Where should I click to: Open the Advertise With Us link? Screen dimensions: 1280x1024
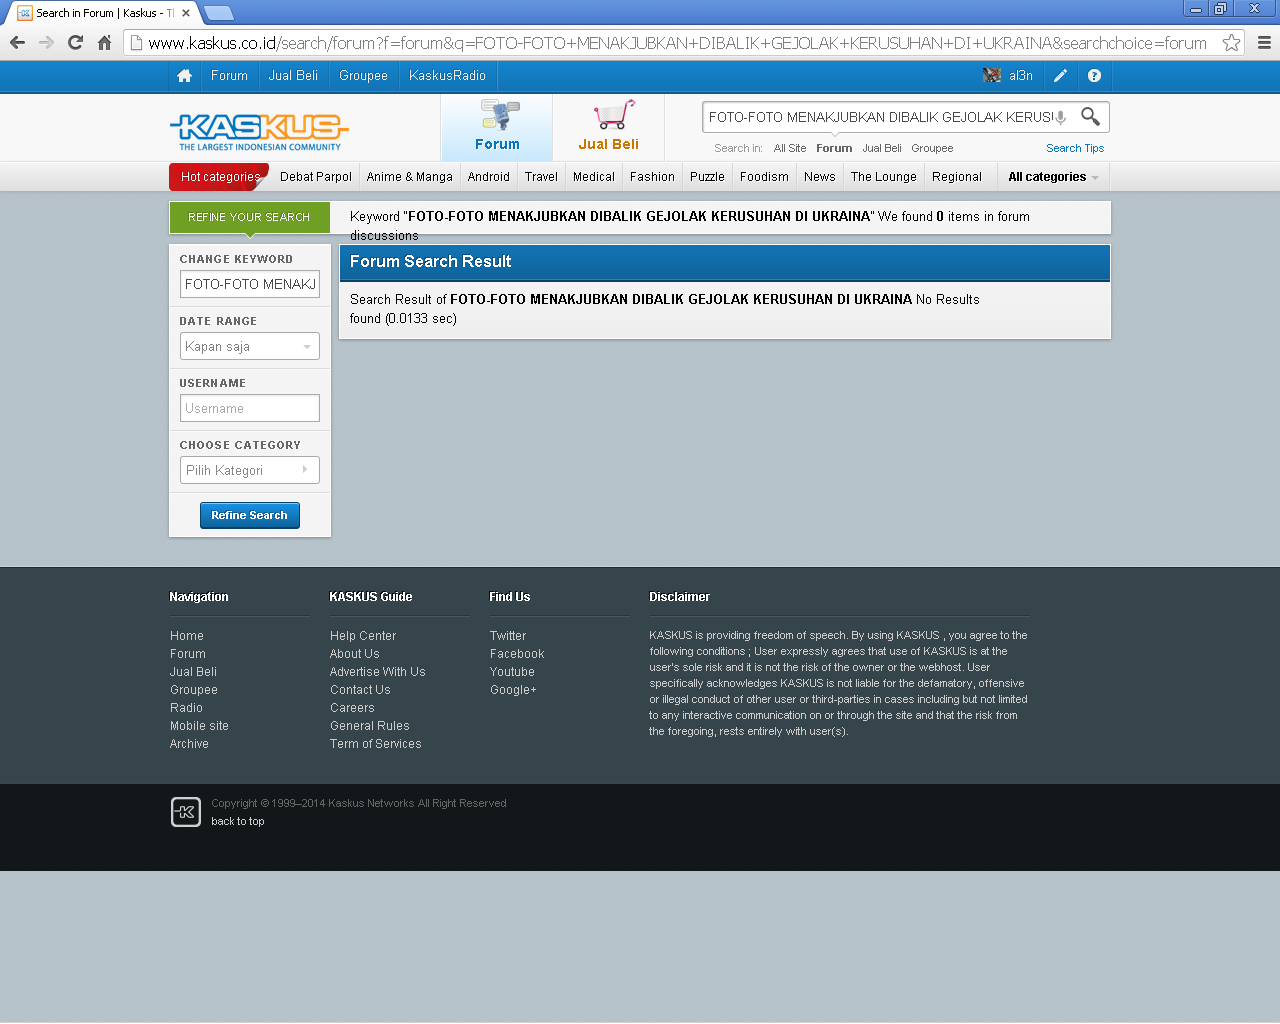tap(378, 672)
